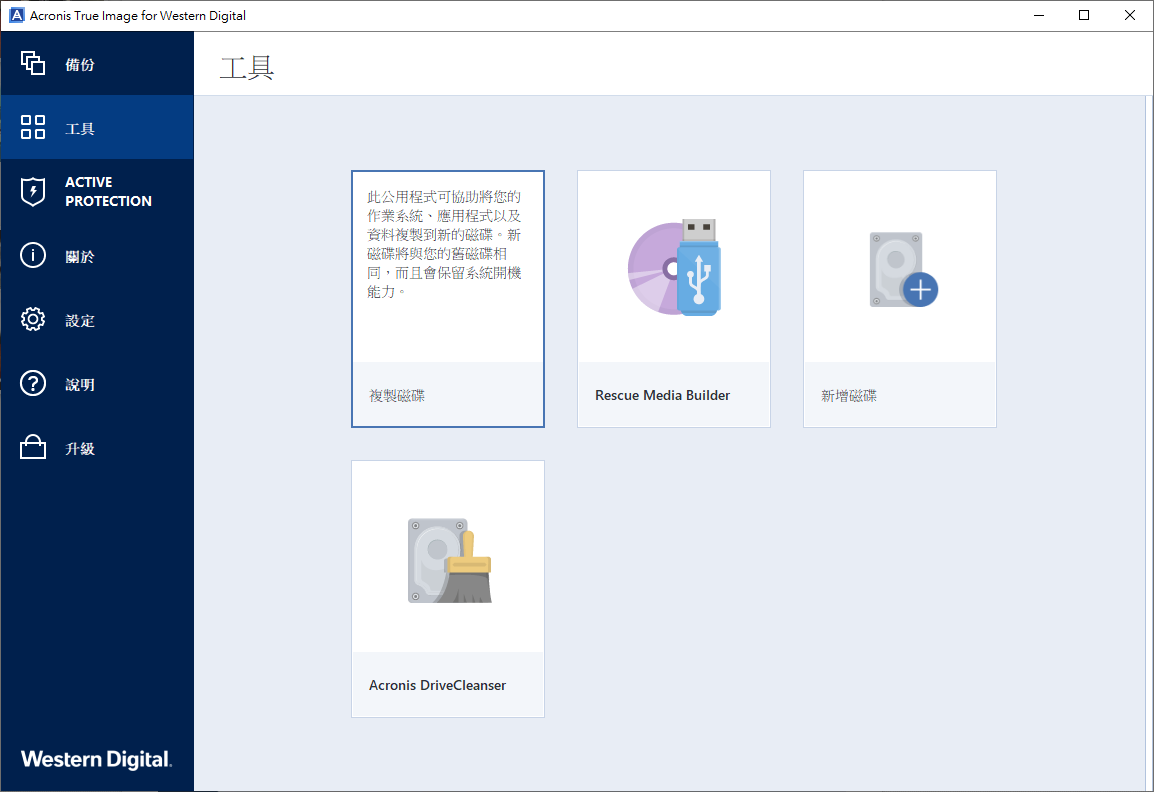Viewport: 1154px width, 792px height.
Task: Select the 工具 menu label
Action: 79,129
